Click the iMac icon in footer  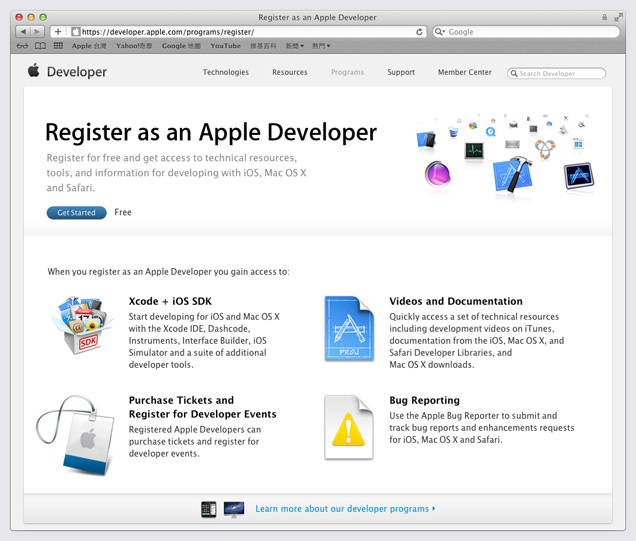point(234,509)
